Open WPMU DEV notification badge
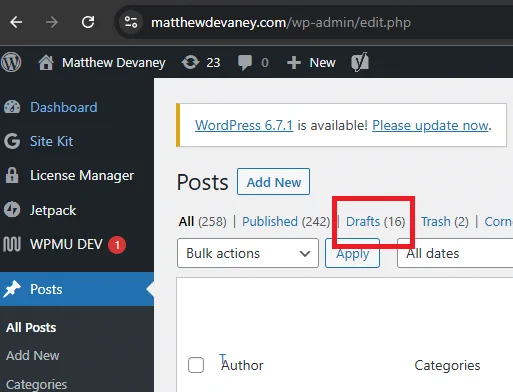Screen dimensions: 513x392 (117, 245)
